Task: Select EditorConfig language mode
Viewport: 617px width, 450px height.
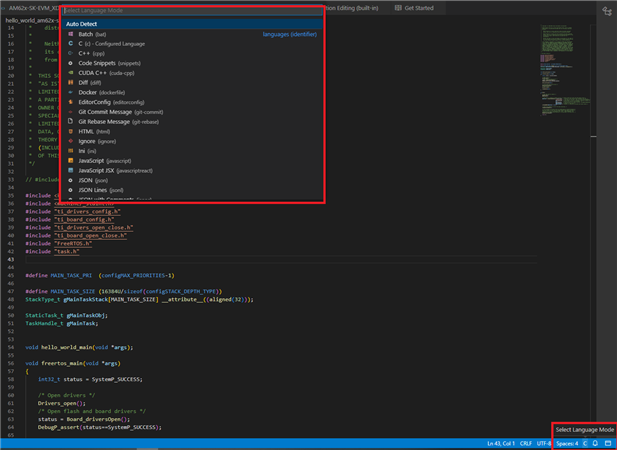Action: [x=192, y=102]
